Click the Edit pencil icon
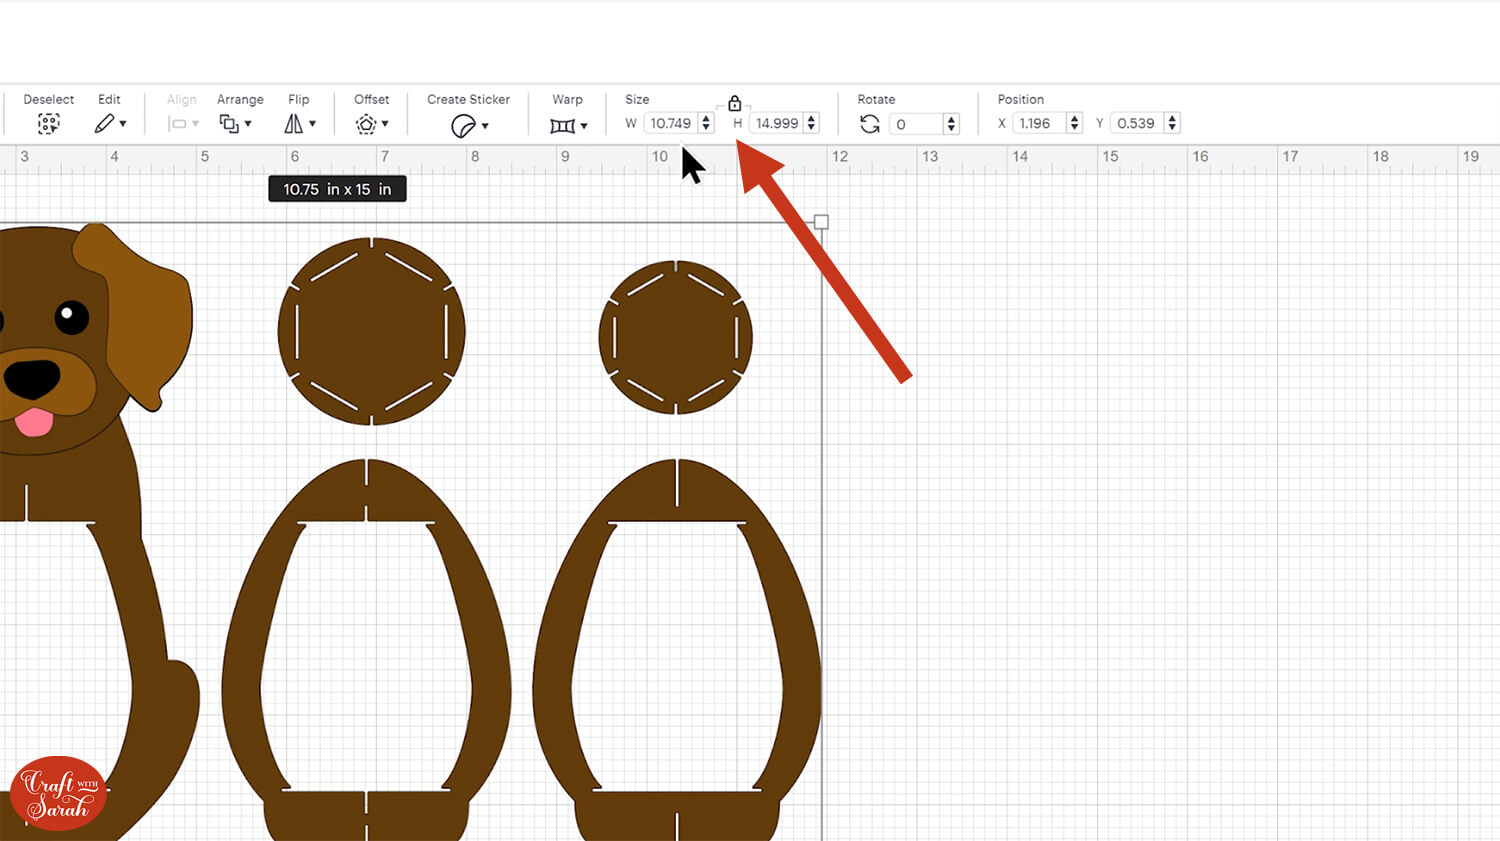Viewport: 1500px width, 841px height. (104, 124)
